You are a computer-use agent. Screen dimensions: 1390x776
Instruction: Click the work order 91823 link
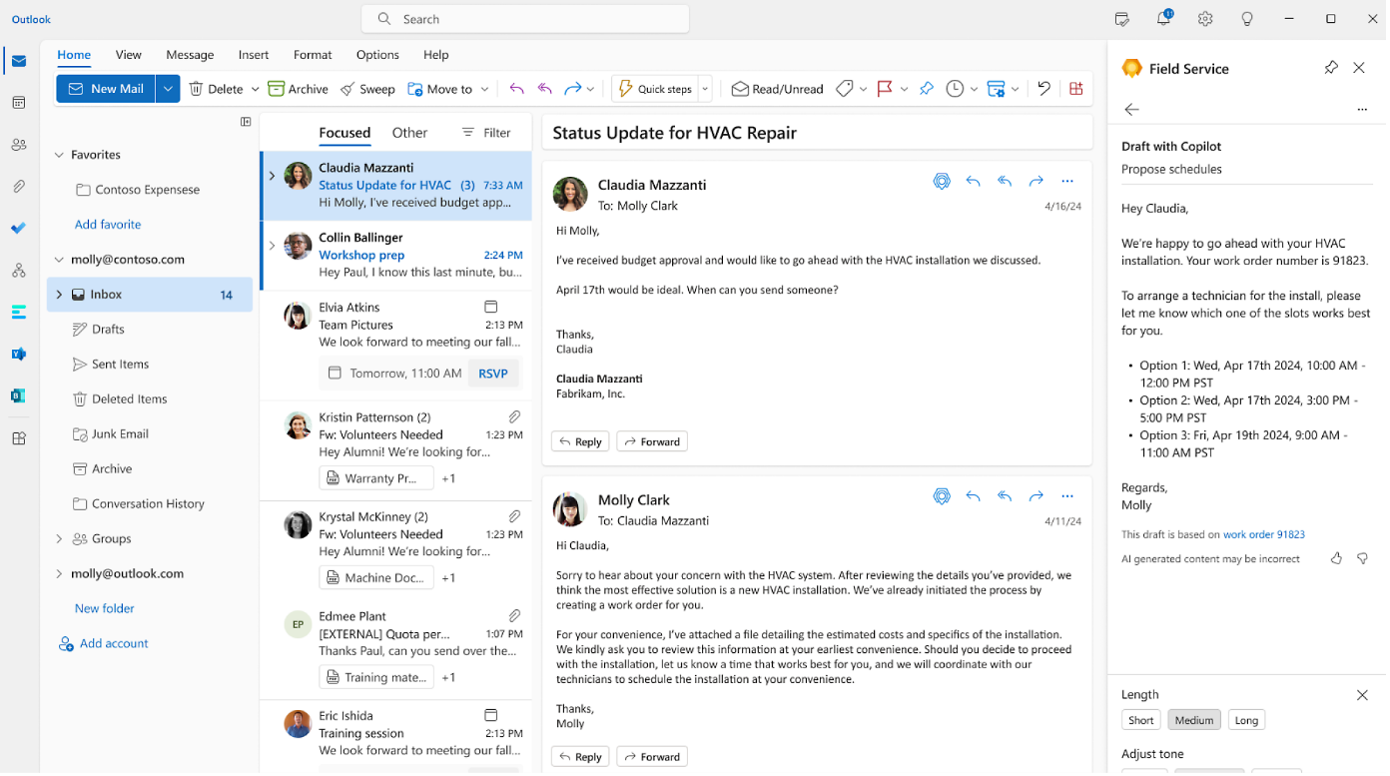[1263, 535]
